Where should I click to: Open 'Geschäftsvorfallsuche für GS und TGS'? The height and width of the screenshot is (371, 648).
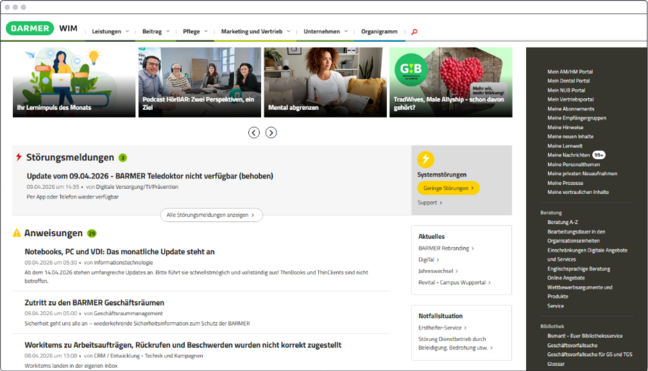click(590, 354)
